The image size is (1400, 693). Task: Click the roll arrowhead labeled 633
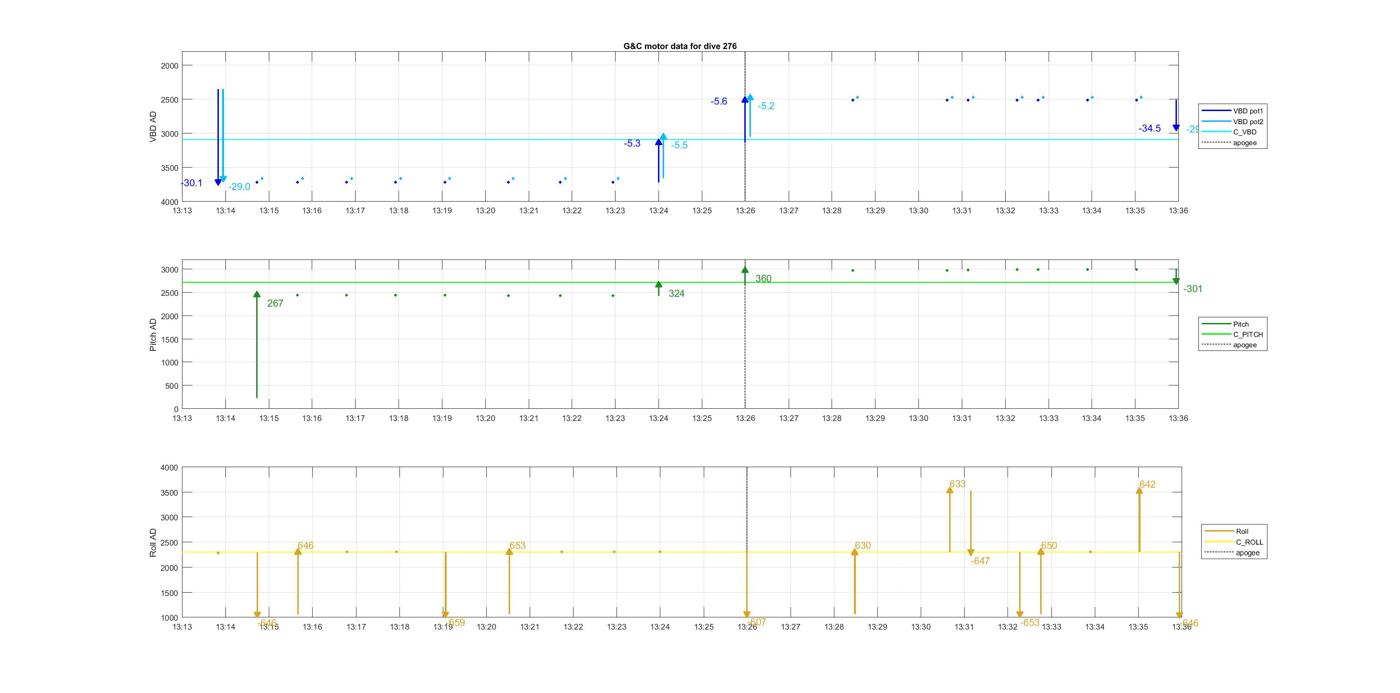(x=950, y=490)
